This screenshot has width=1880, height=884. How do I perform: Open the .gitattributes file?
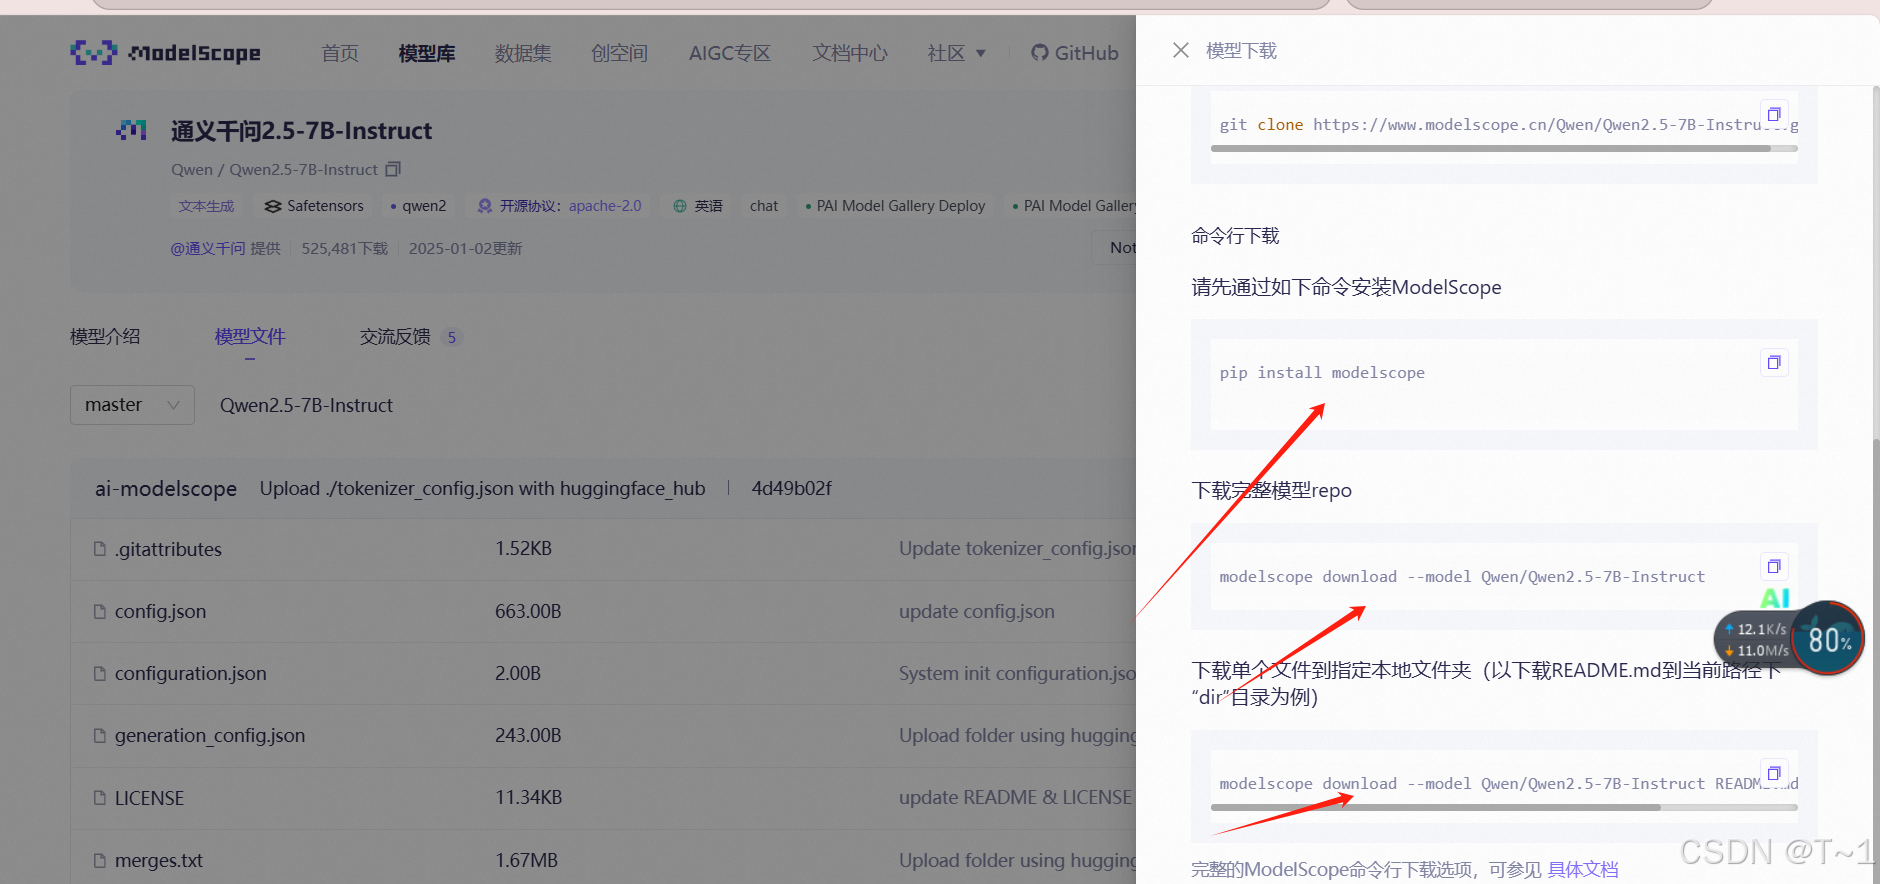point(168,549)
